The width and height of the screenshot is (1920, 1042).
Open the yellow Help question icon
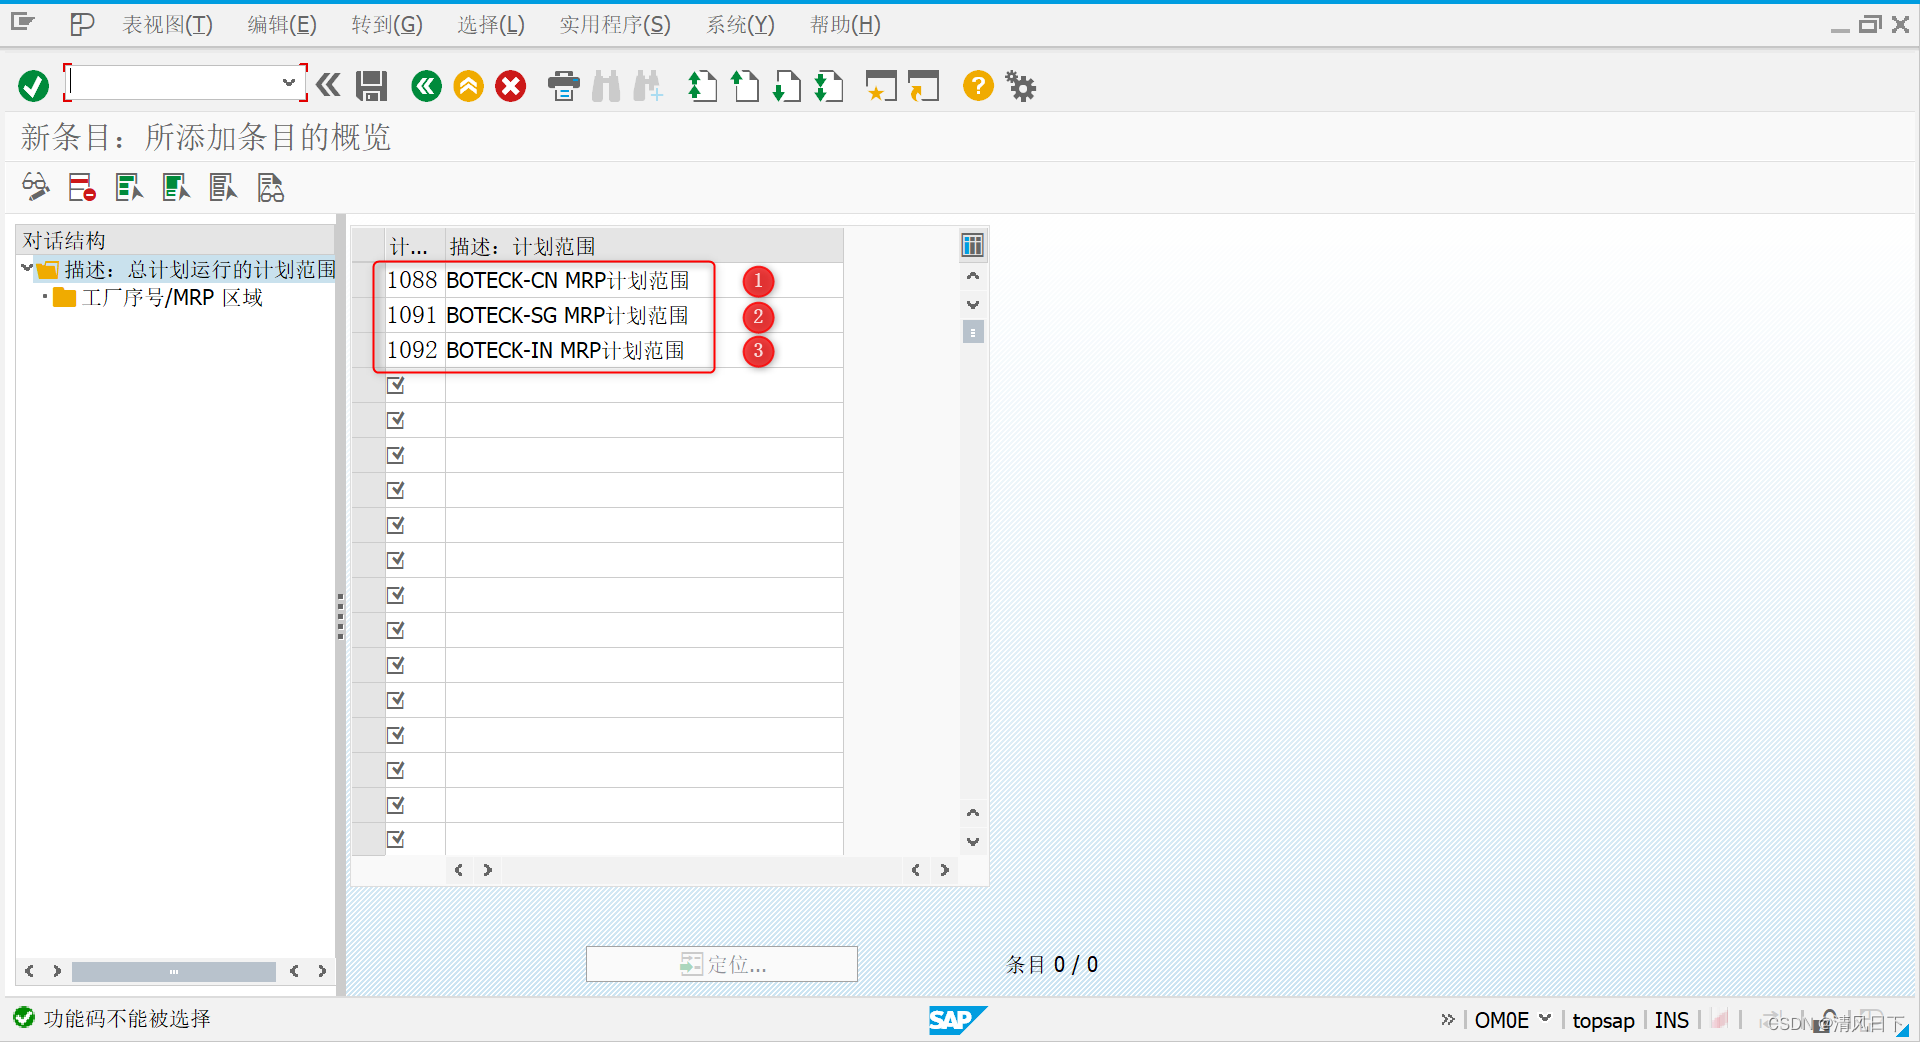click(978, 86)
